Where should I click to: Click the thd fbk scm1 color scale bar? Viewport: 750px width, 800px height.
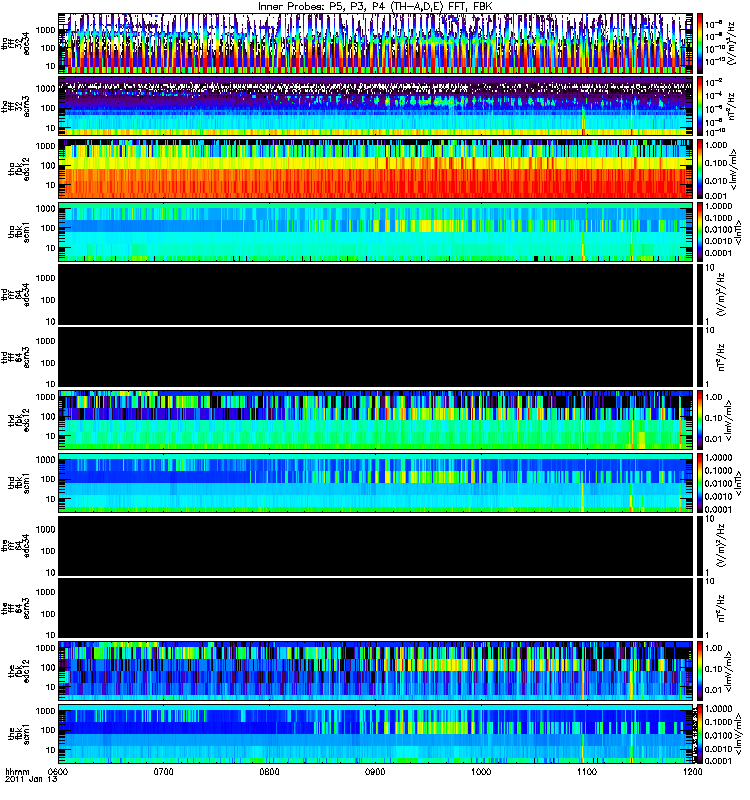coord(700,483)
